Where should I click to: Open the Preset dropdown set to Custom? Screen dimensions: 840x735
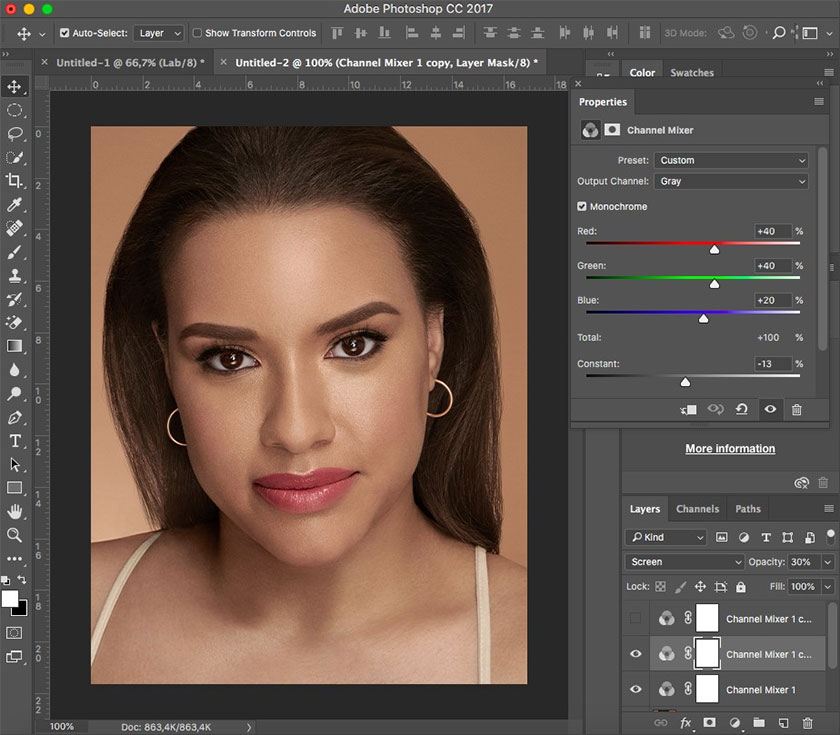pos(730,160)
